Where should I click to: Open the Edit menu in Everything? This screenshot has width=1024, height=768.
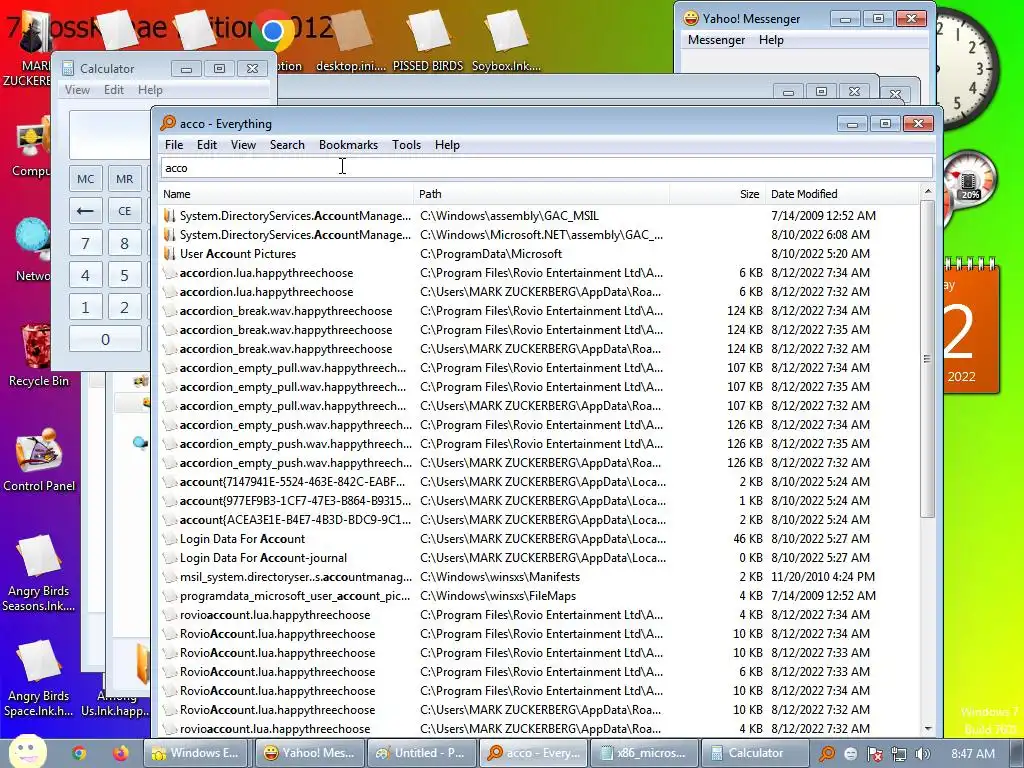tap(206, 145)
